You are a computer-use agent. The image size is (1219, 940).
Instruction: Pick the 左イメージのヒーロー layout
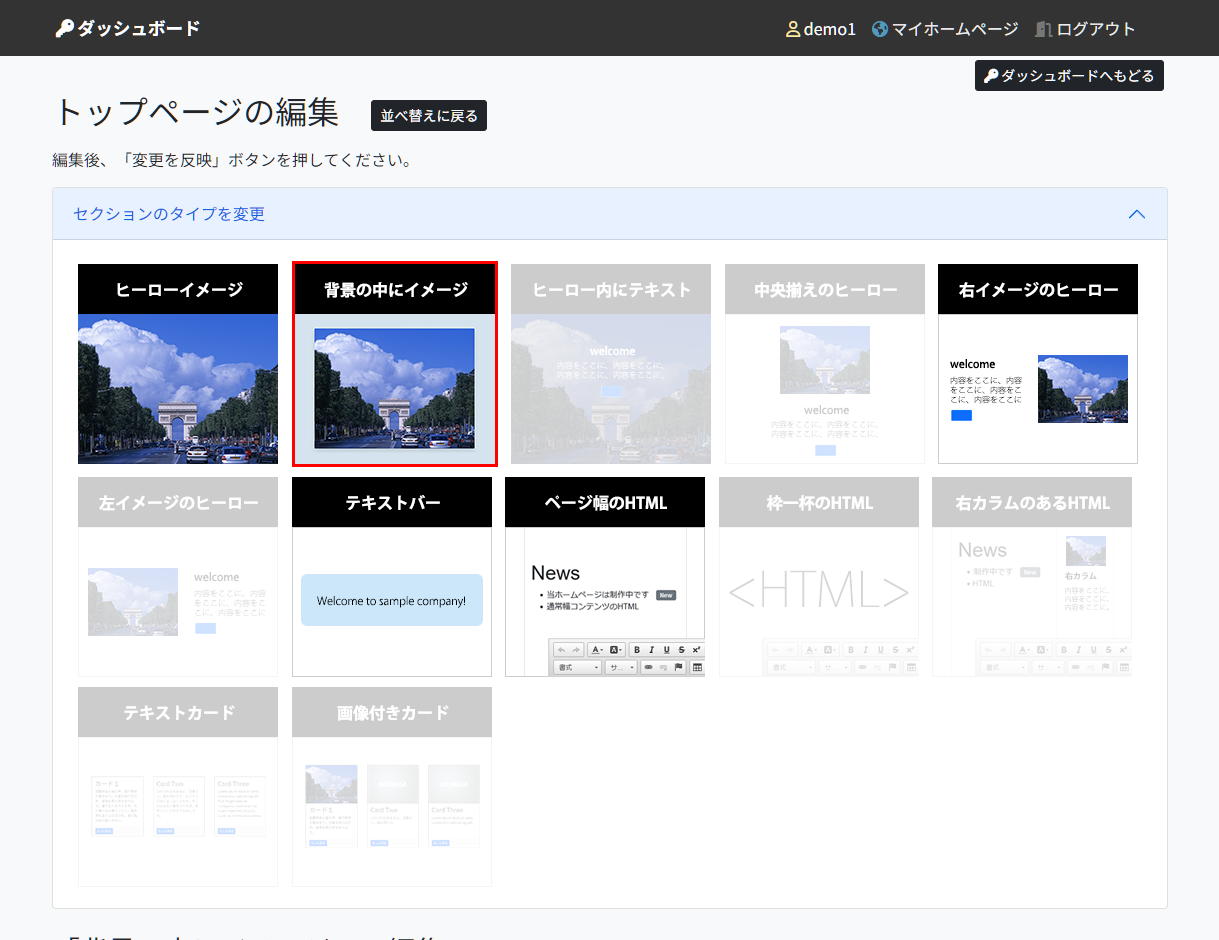[178, 577]
